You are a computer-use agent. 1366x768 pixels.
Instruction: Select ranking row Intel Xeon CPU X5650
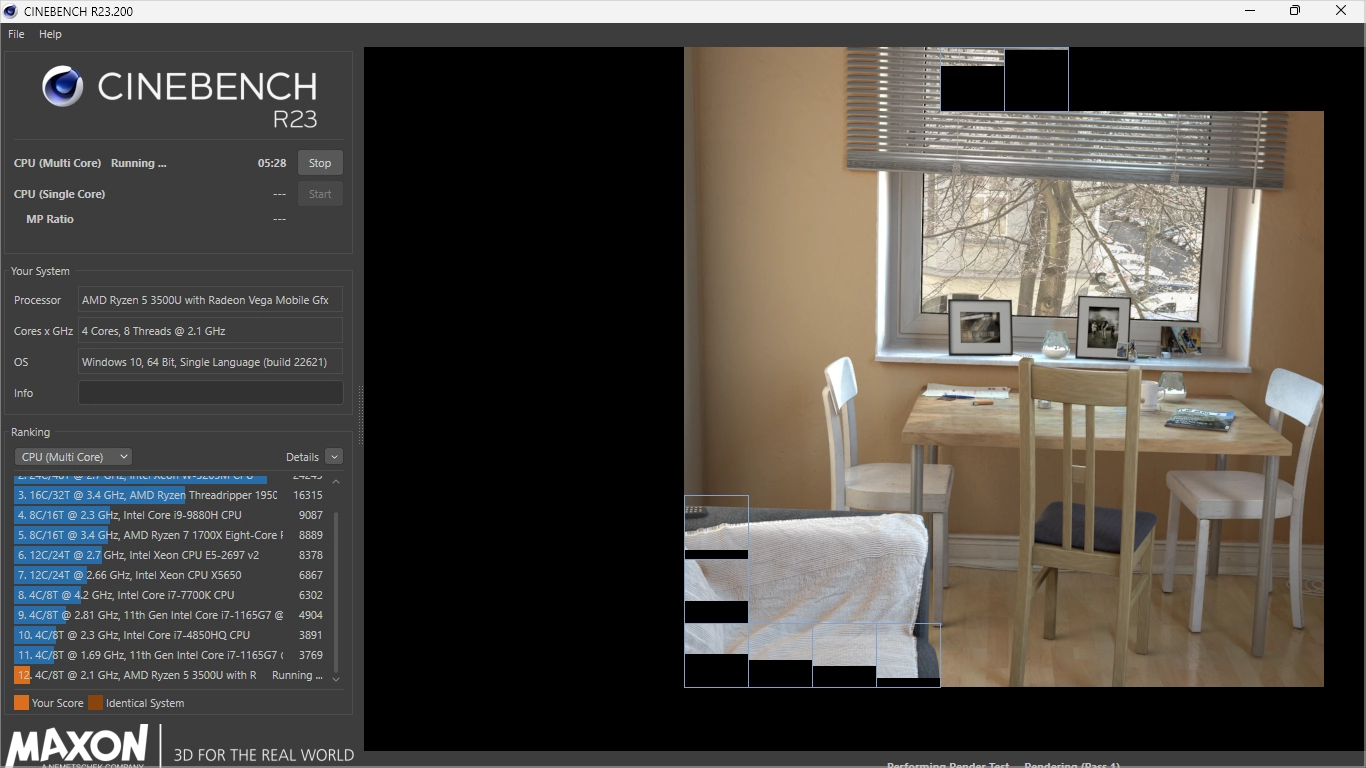pos(170,575)
